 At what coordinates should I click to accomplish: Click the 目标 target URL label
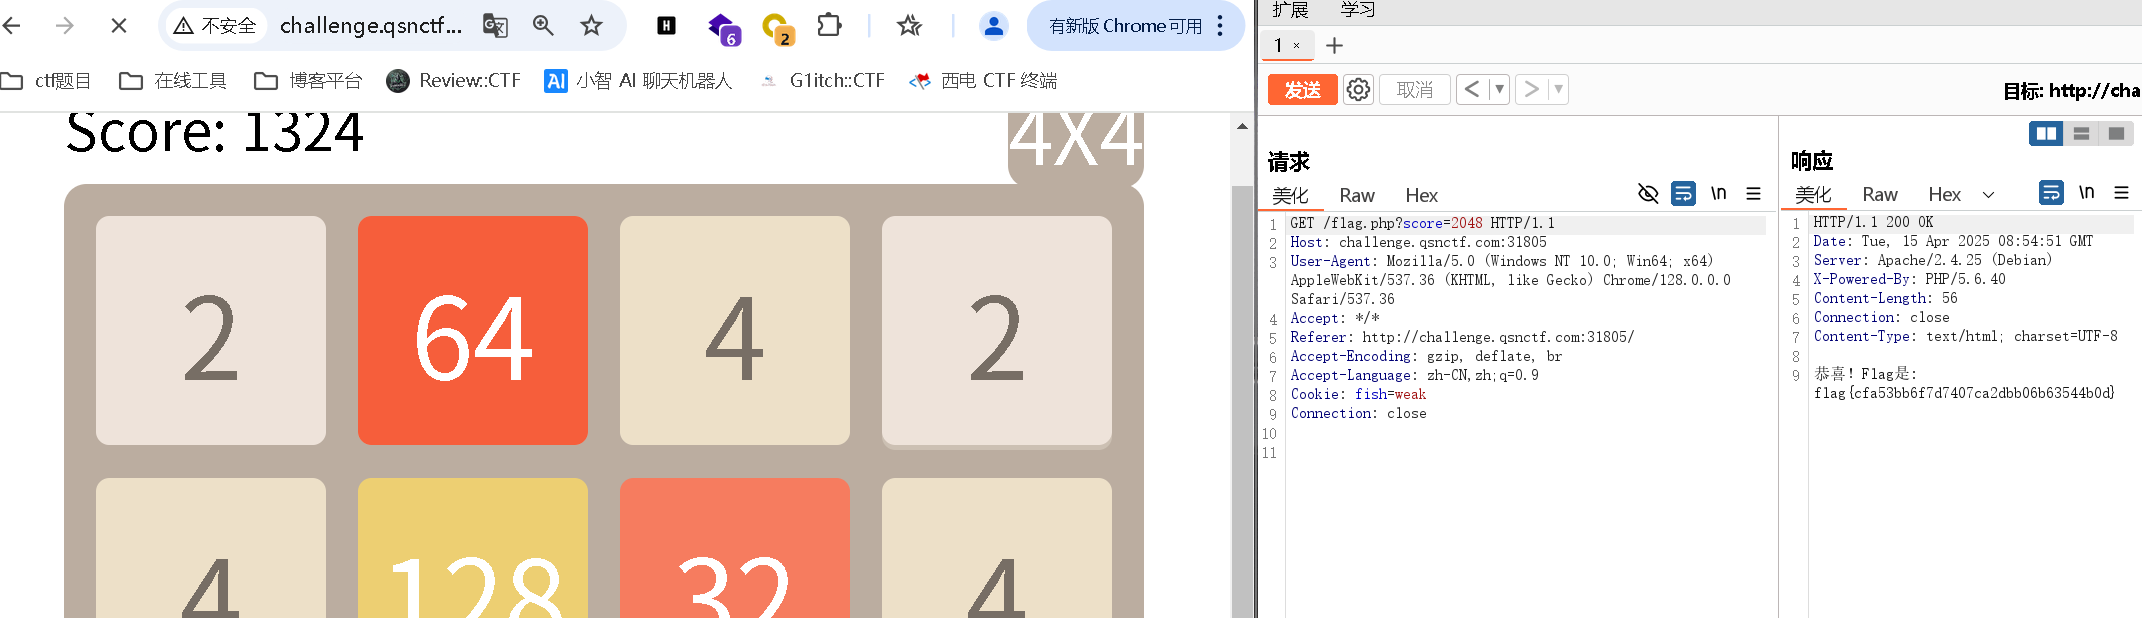[2071, 91]
